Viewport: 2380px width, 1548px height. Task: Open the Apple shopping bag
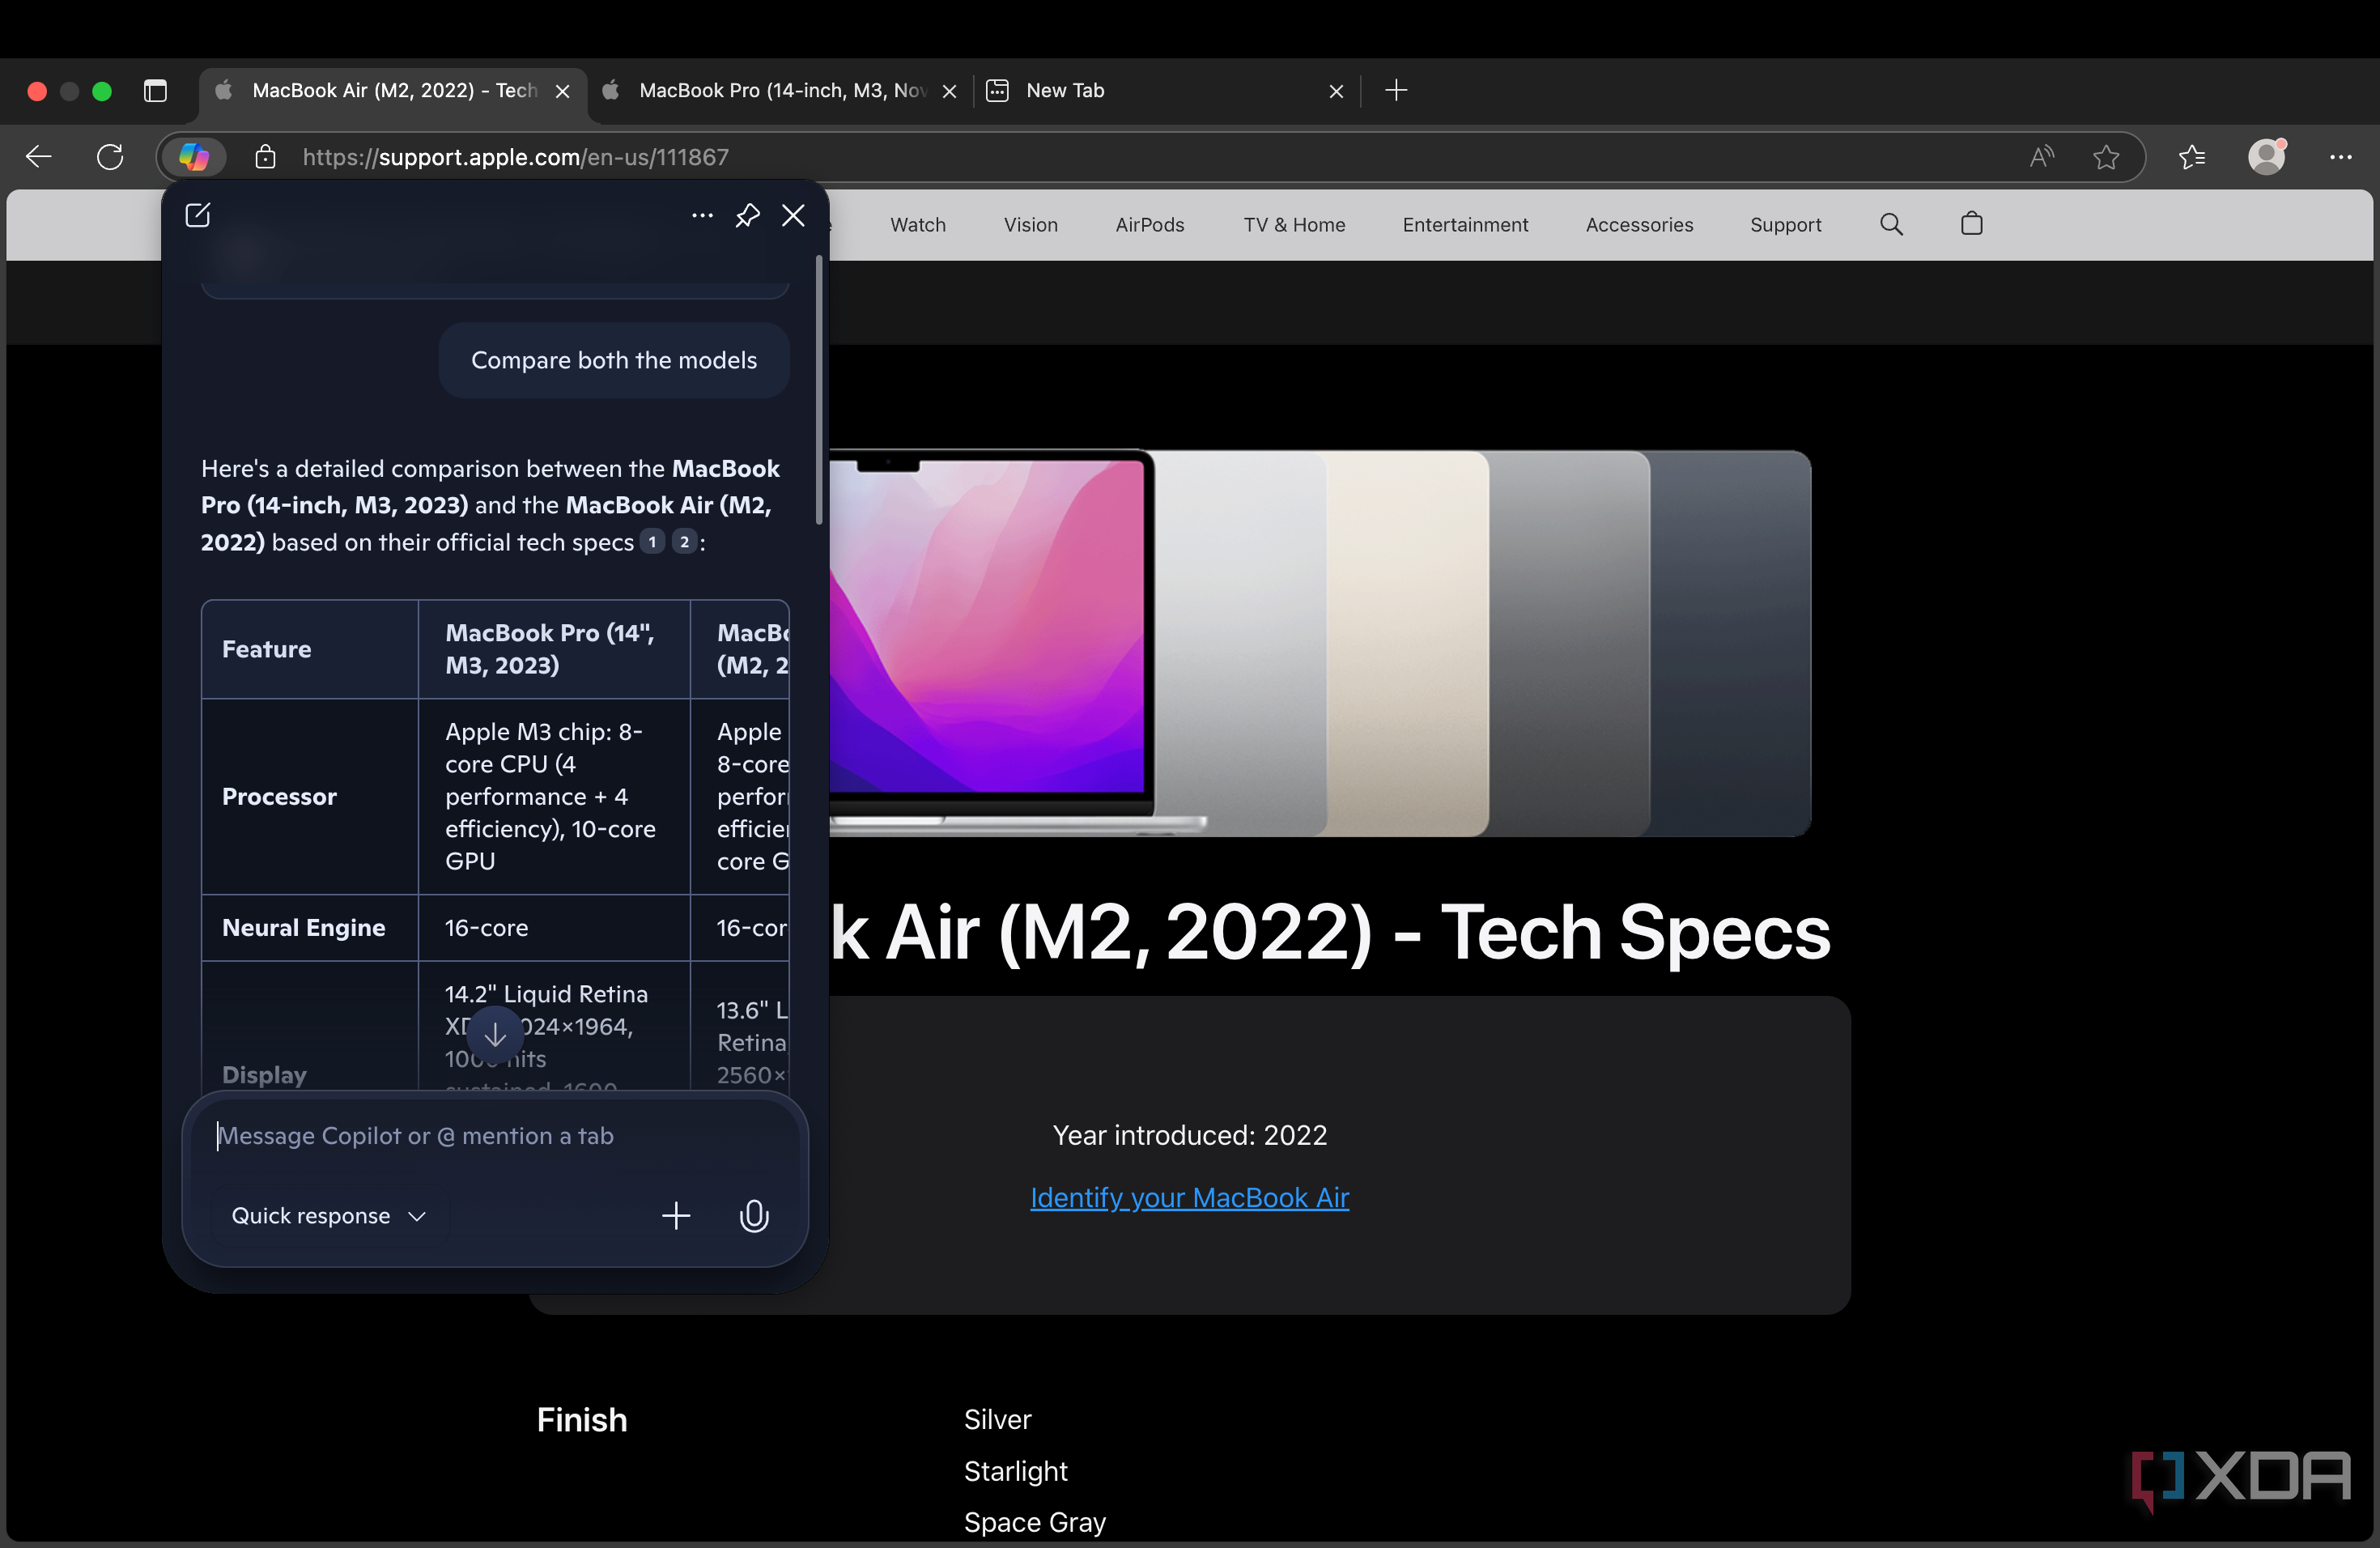tap(1971, 224)
